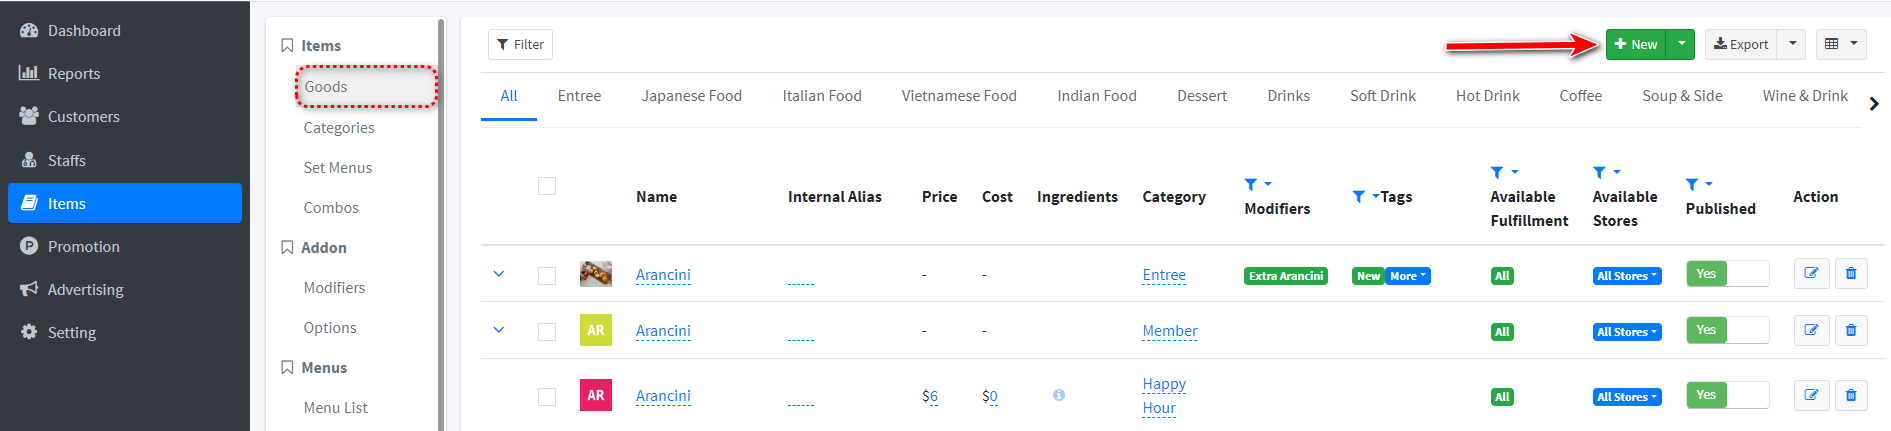Screen dimensions: 1891x431
Task: Open the table column layout icon
Action: 1841,44
